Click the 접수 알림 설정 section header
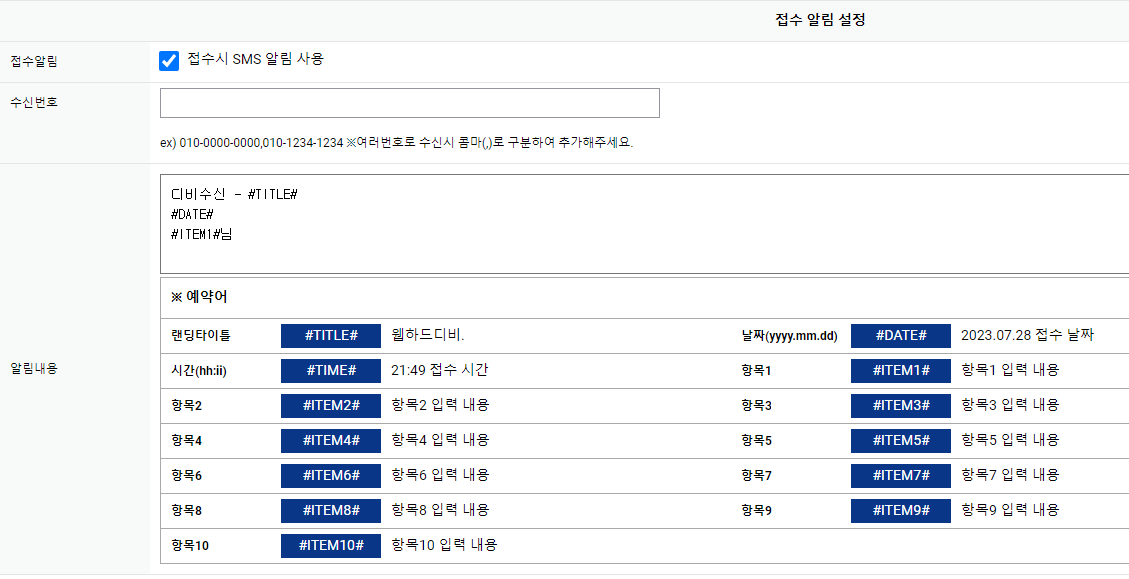 820,20
